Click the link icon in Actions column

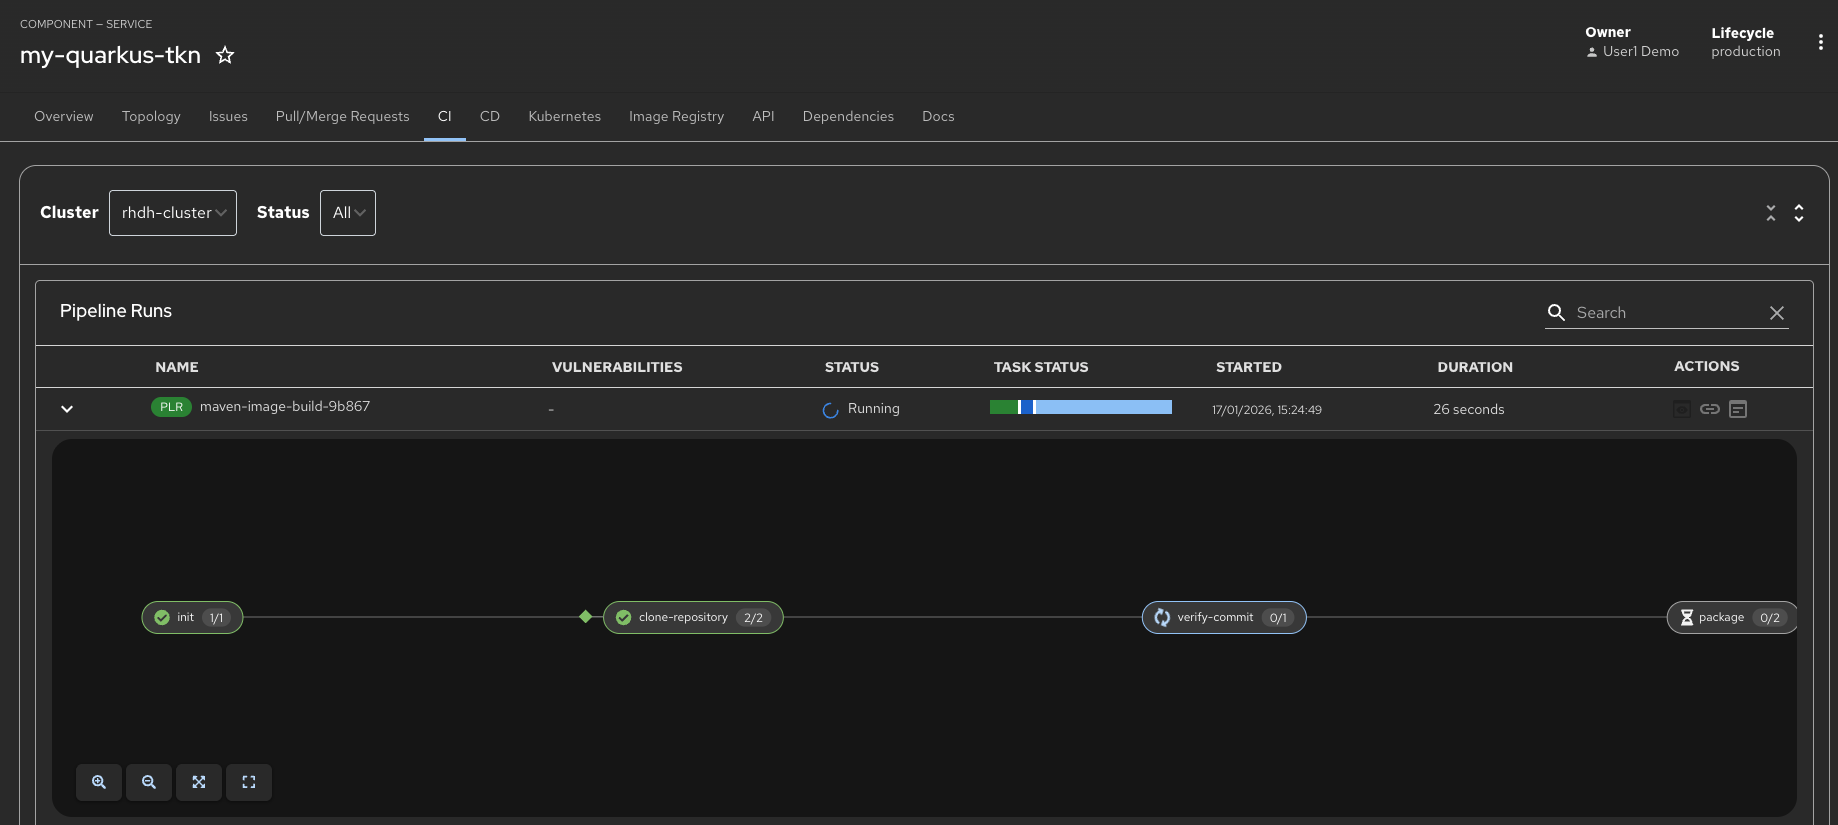tap(1710, 409)
